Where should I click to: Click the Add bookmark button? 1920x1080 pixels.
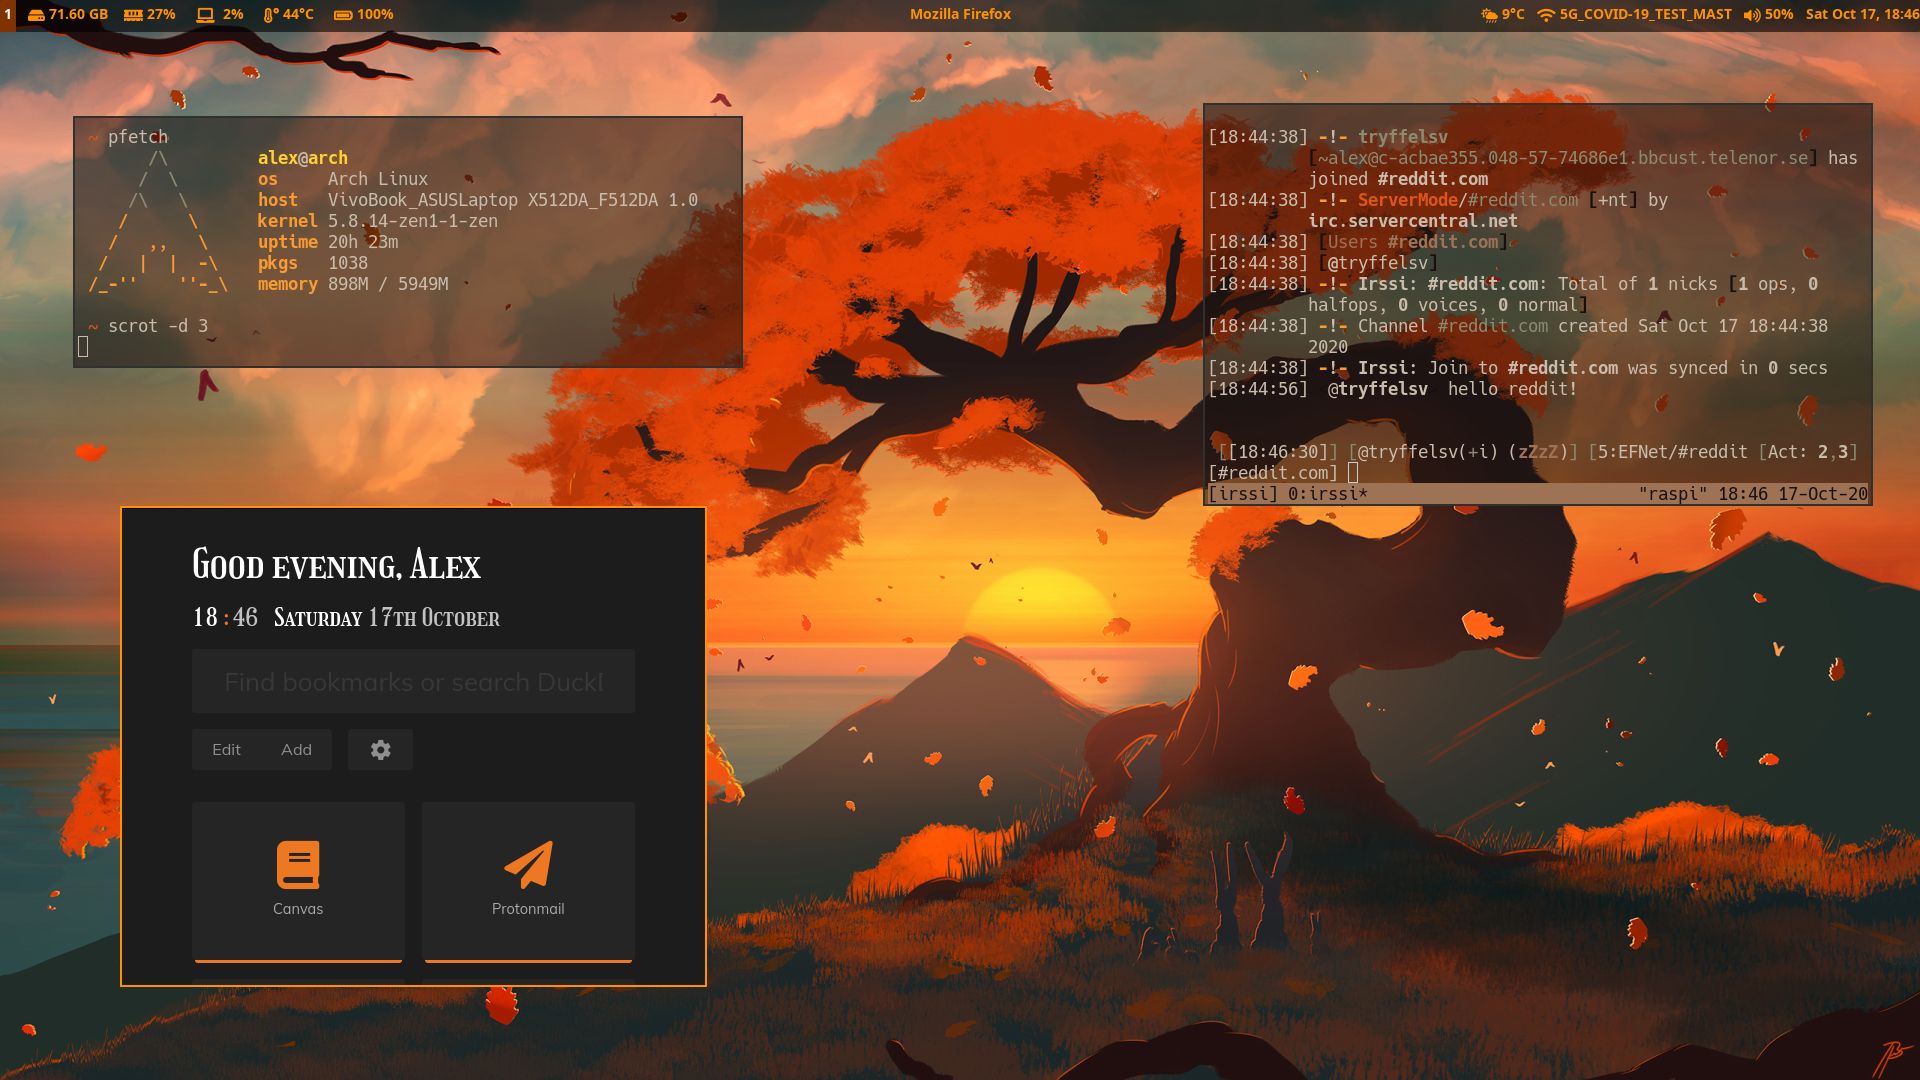(x=296, y=749)
